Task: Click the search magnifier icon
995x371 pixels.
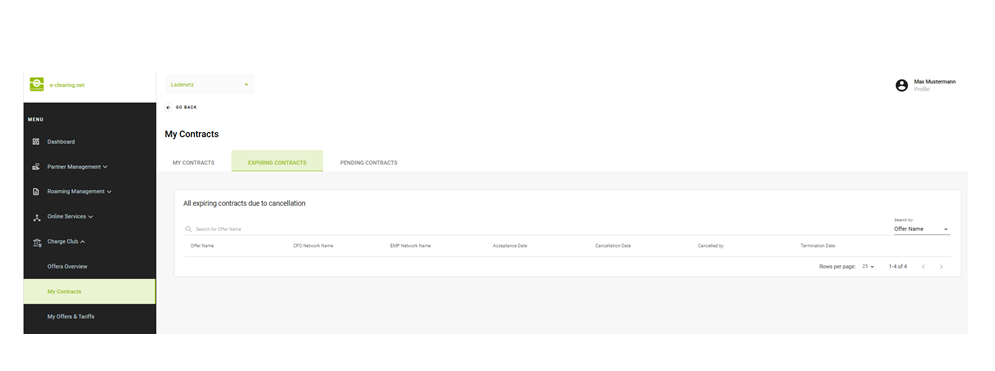Action: tap(188, 229)
